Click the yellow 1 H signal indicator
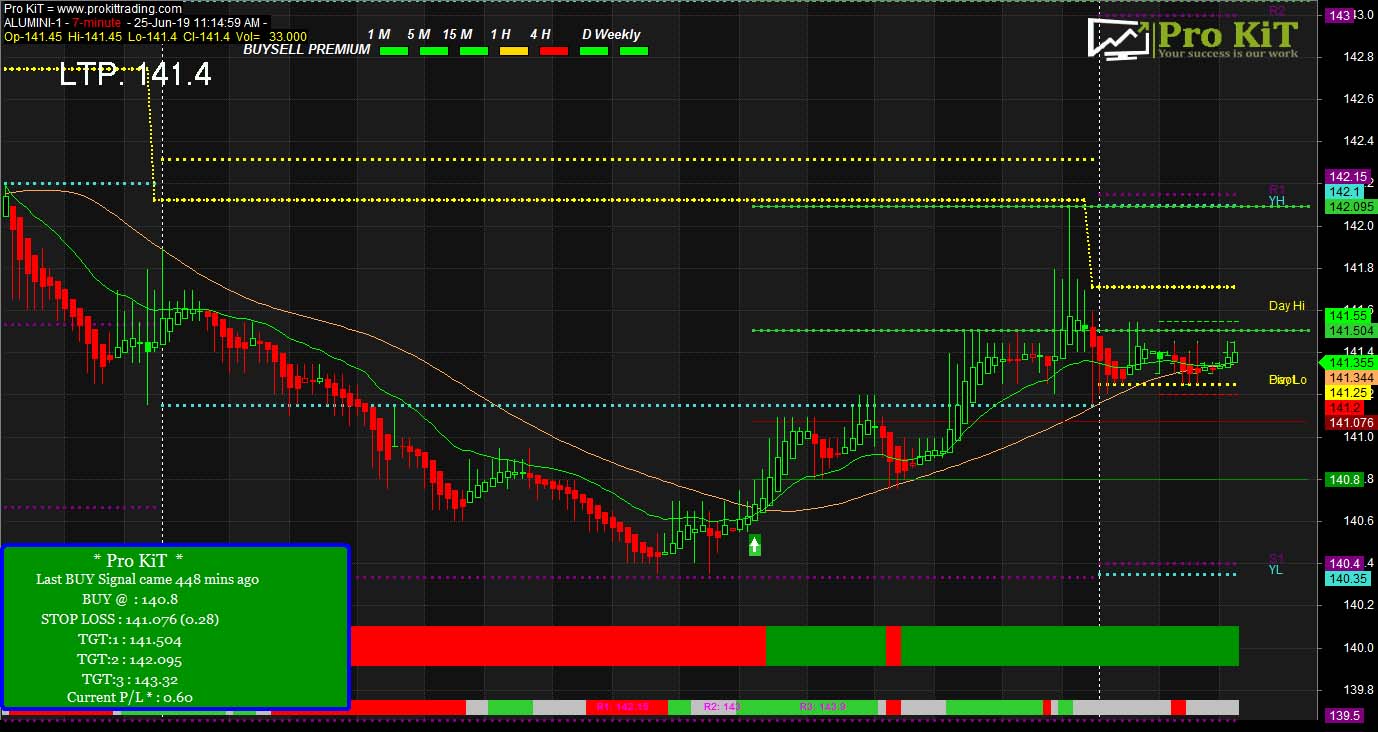Viewport: 1378px width, 732px height. pos(513,50)
